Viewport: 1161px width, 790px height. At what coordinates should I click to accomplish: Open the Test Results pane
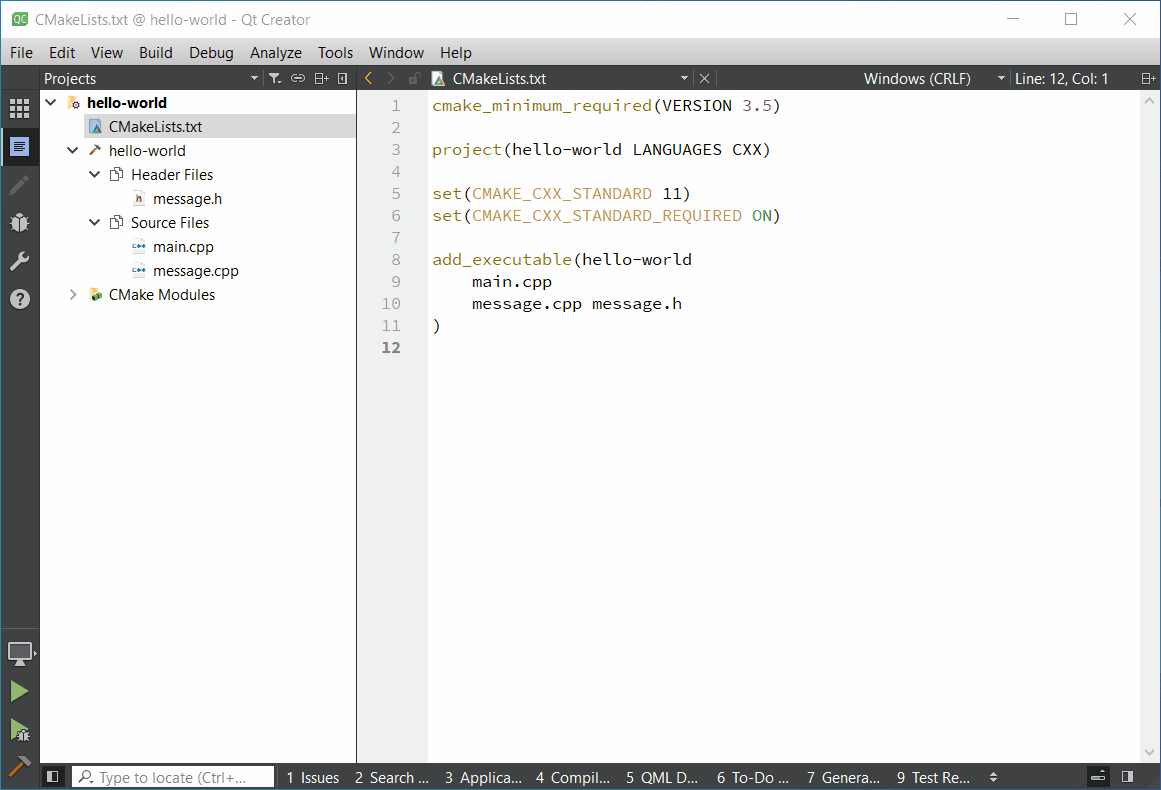931,777
